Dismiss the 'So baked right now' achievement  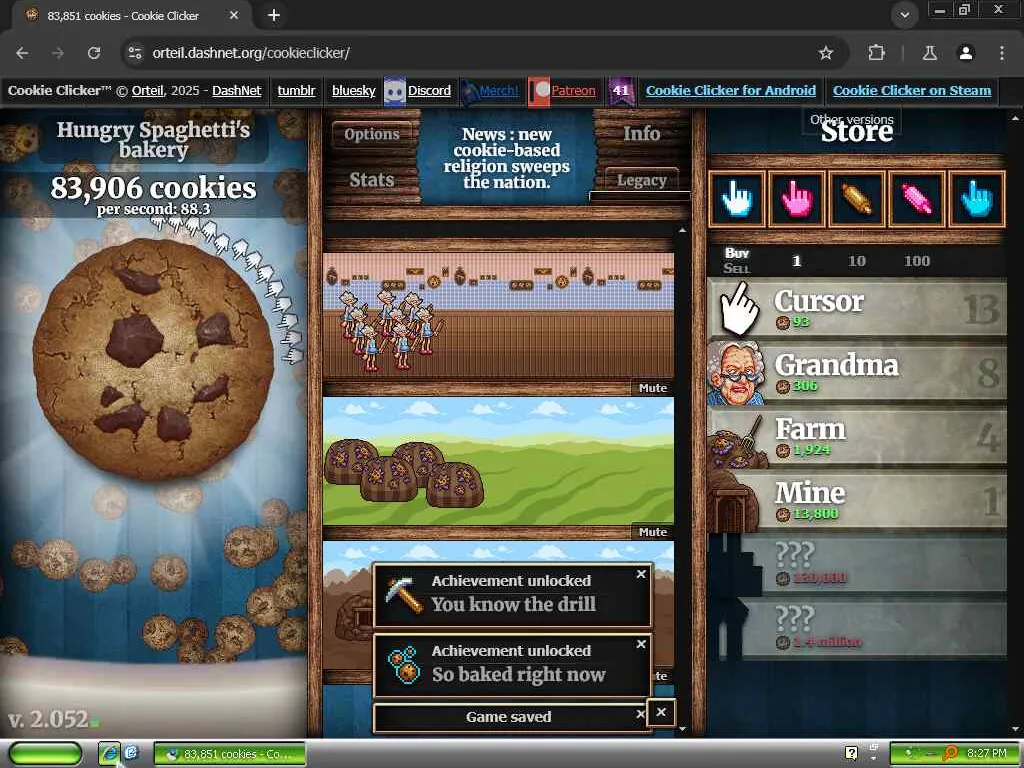point(641,644)
